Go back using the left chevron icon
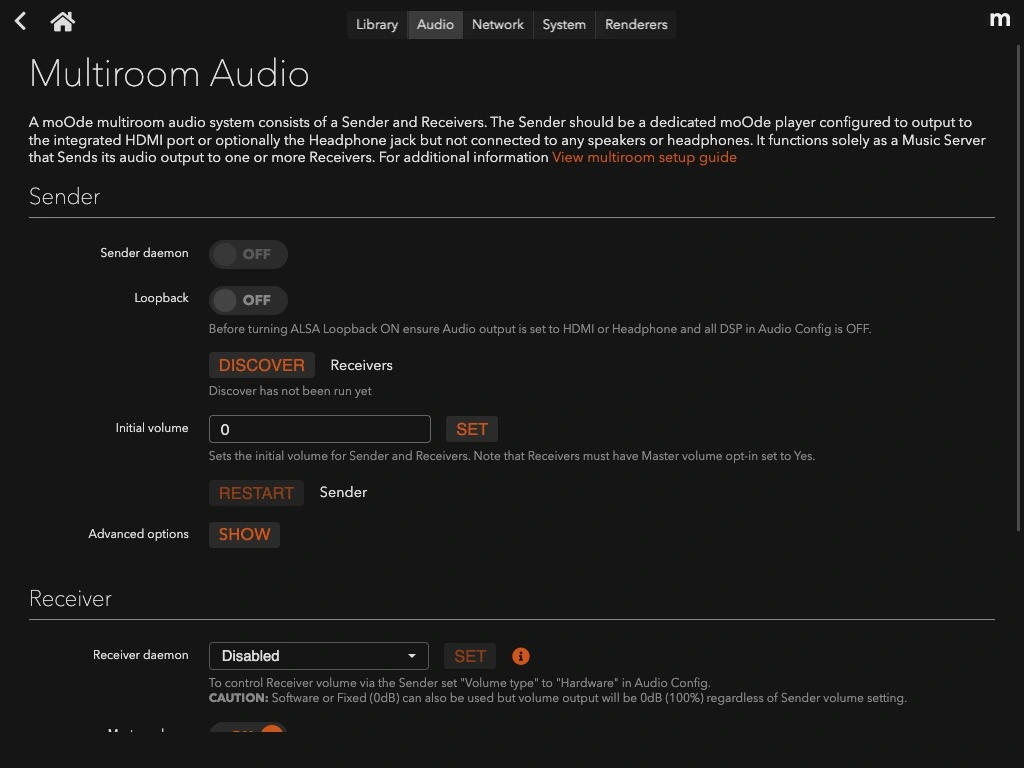1024x768 pixels. click(x=20, y=22)
